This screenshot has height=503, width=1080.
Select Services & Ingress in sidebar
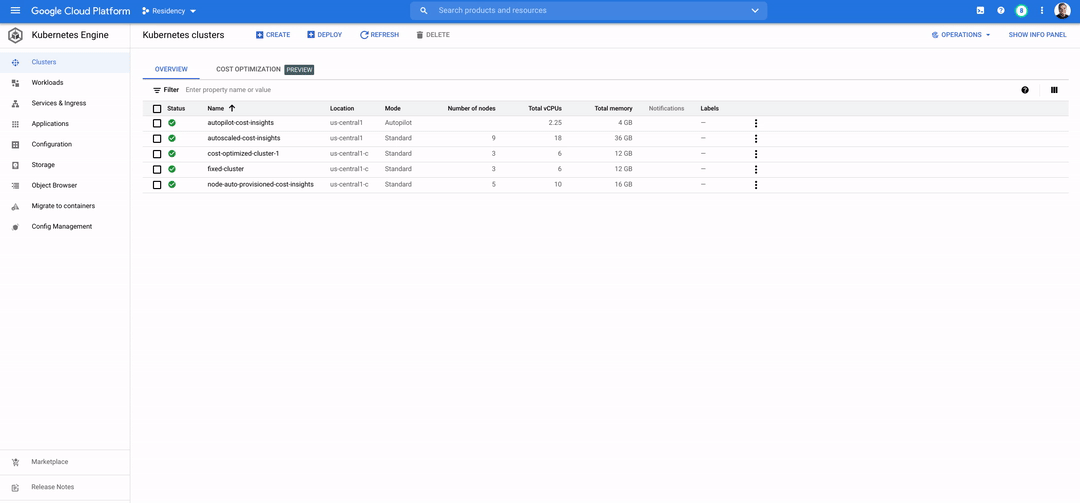coord(58,103)
